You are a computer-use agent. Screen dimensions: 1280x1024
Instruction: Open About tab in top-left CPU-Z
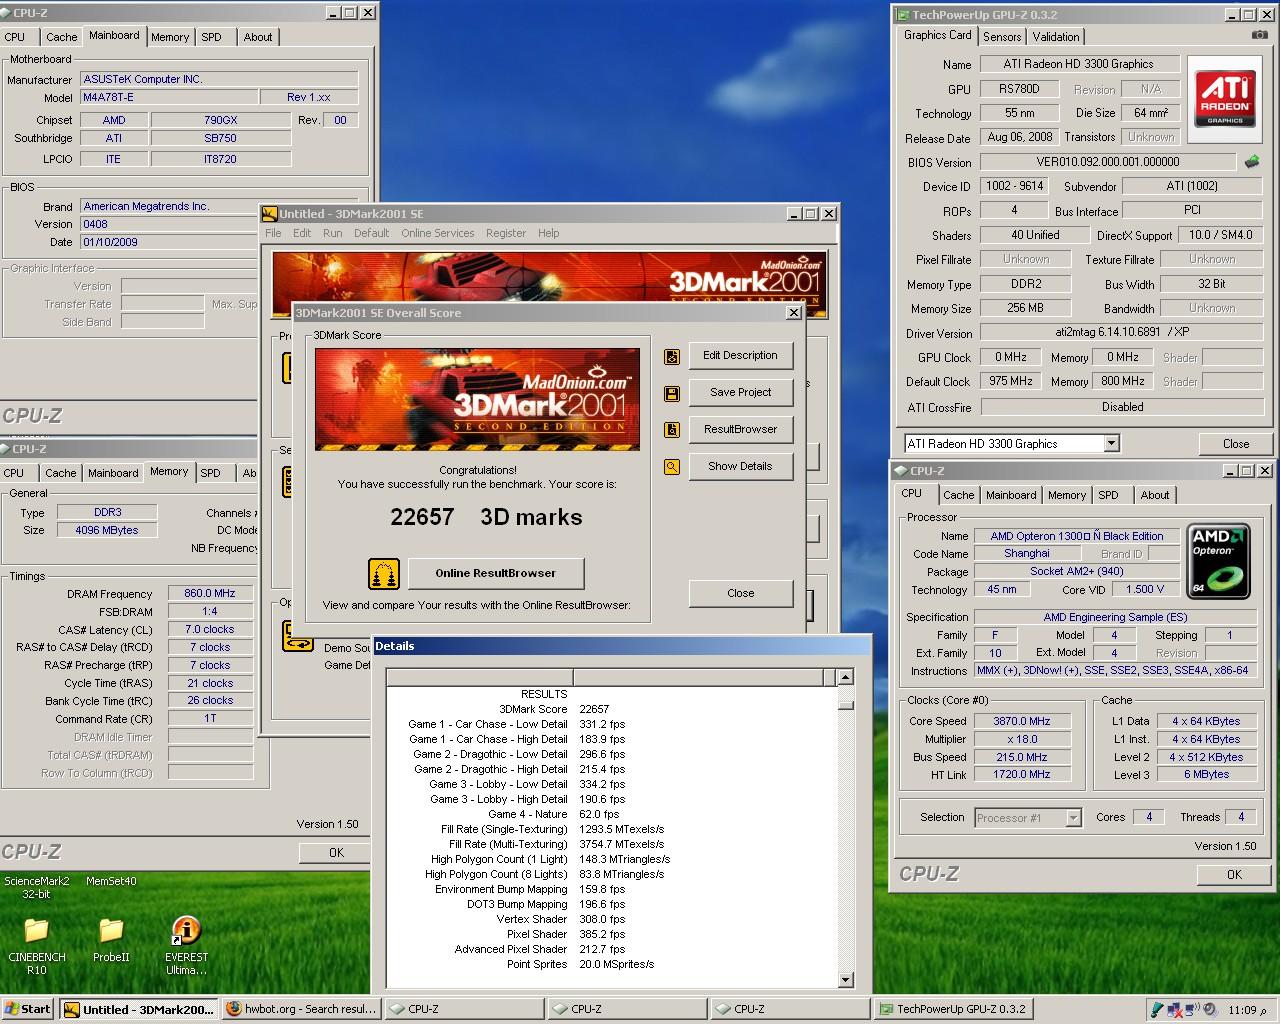tap(258, 37)
